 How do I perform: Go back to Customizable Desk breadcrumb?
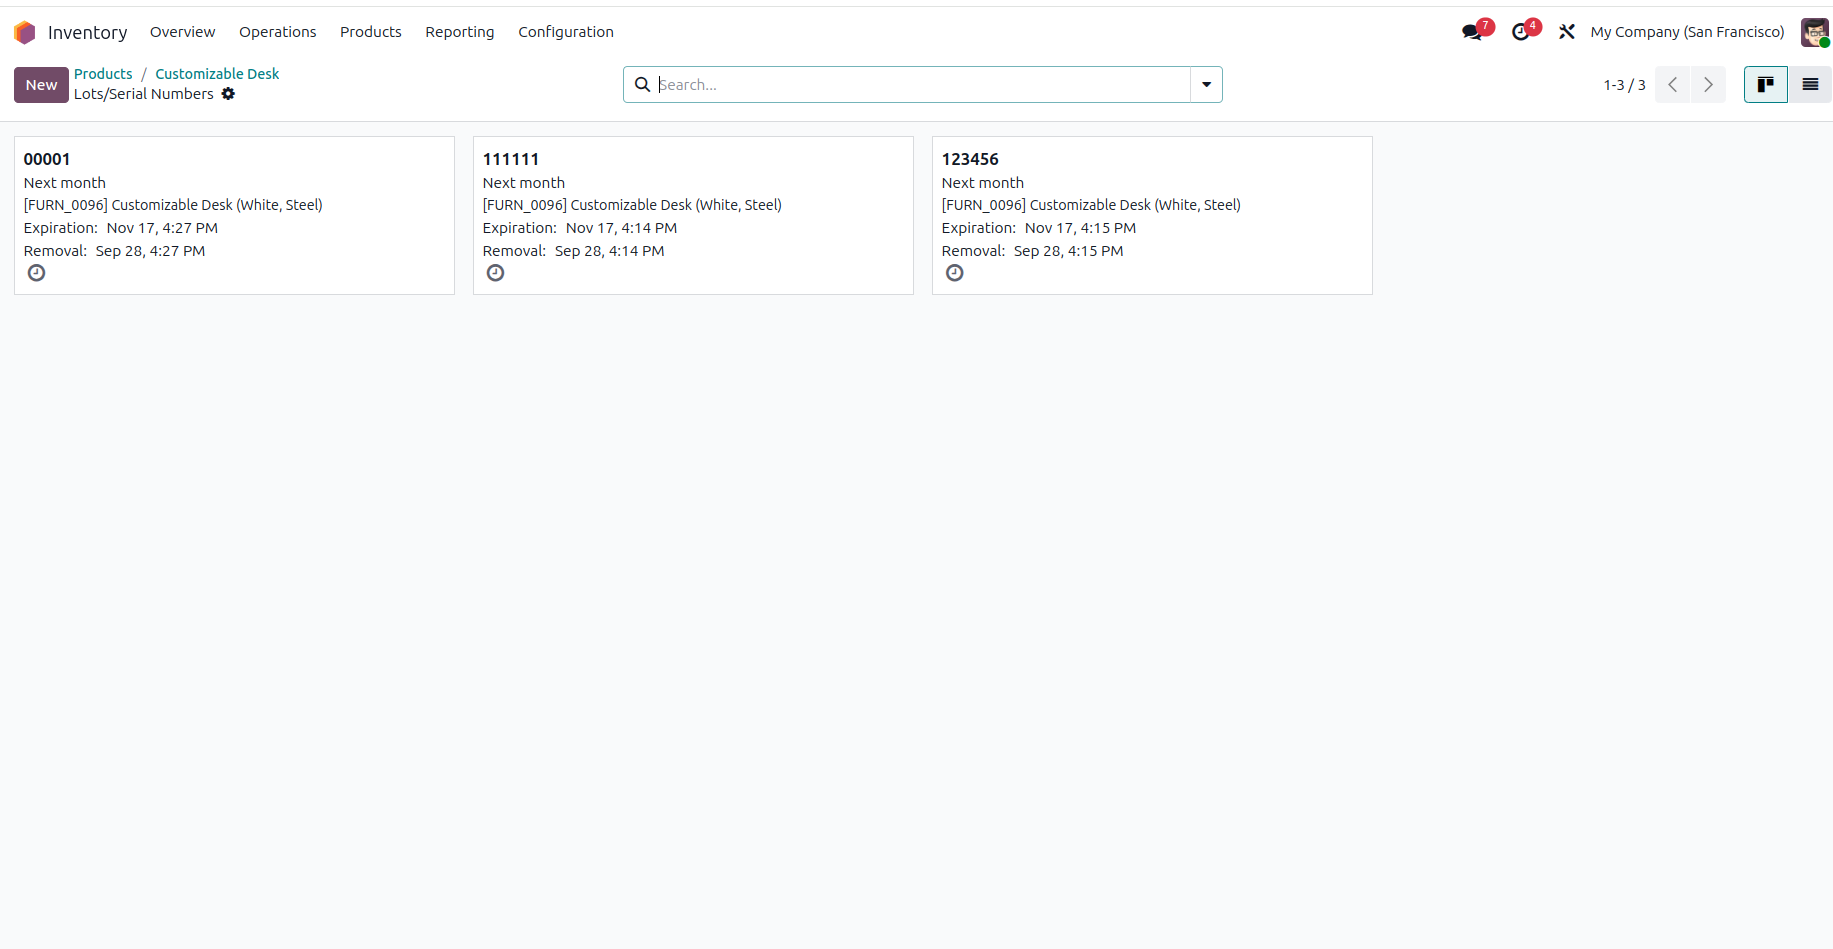pos(217,74)
